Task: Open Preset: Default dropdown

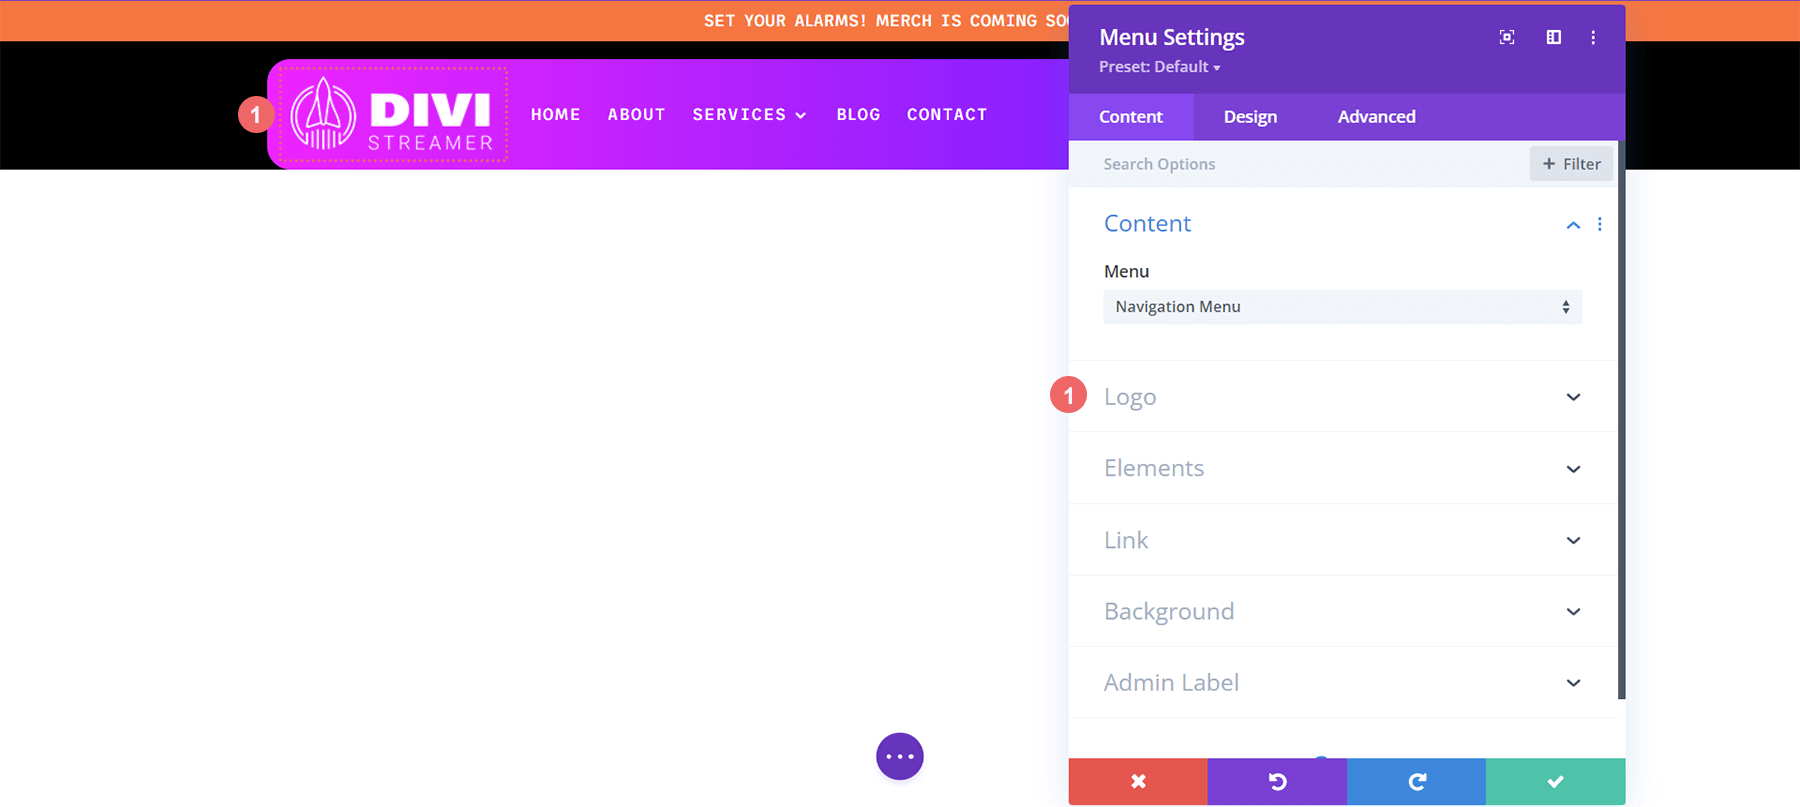Action: coord(1159,67)
